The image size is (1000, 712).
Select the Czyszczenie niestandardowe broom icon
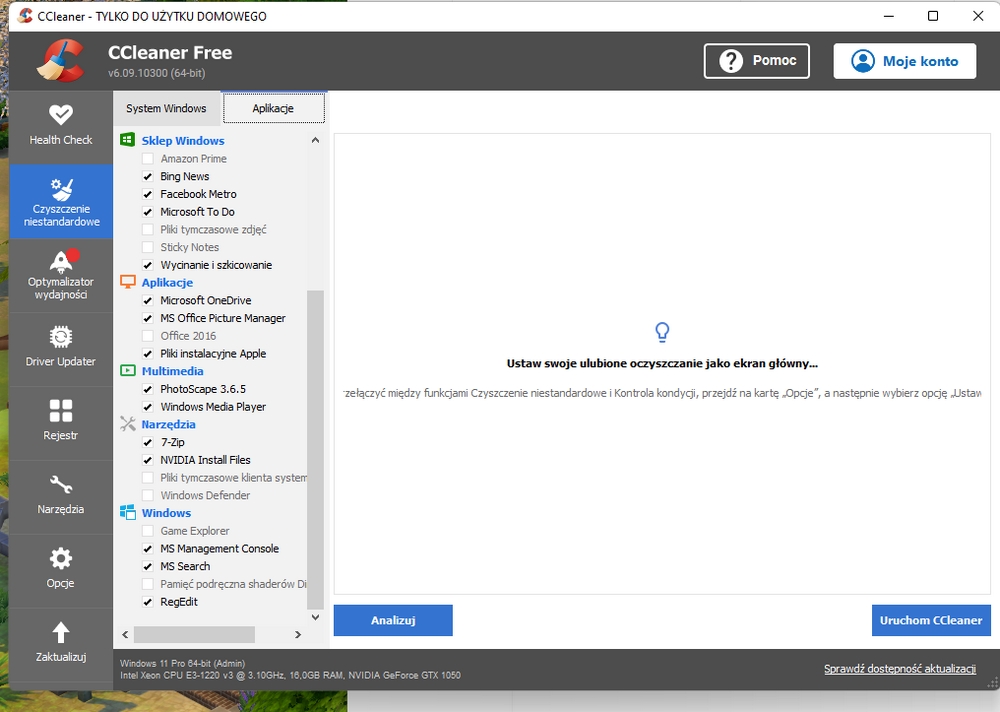click(x=61, y=189)
